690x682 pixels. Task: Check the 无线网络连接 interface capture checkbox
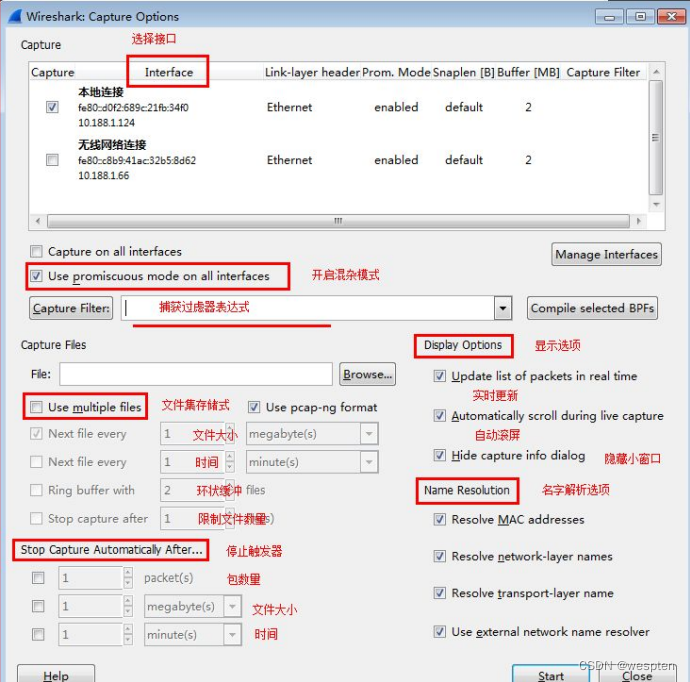click(x=52, y=159)
